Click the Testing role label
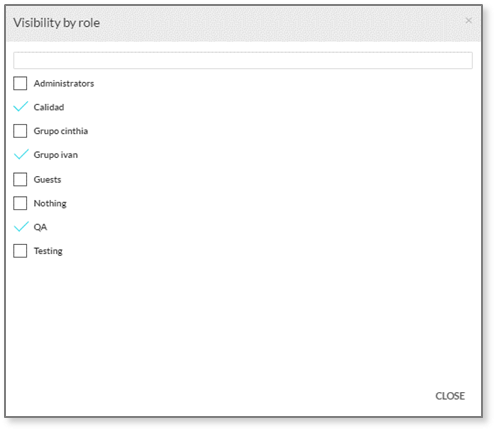Image resolution: width=496 pixels, height=431 pixels. click(x=48, y=251)
